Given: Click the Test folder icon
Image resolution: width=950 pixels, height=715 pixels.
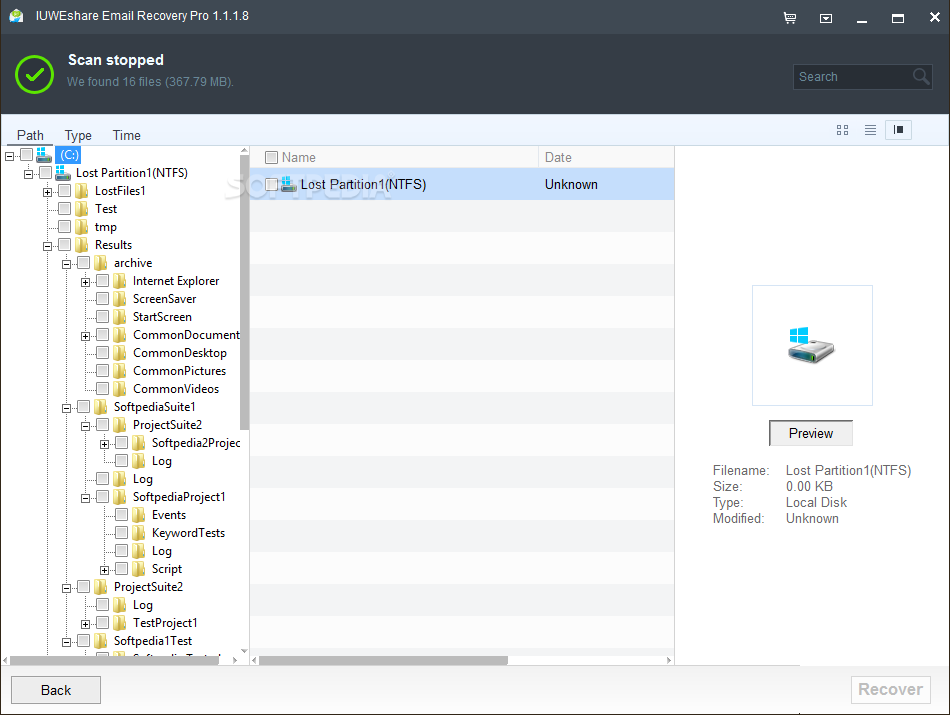Looking at the screenshot, I should [82, 209].
